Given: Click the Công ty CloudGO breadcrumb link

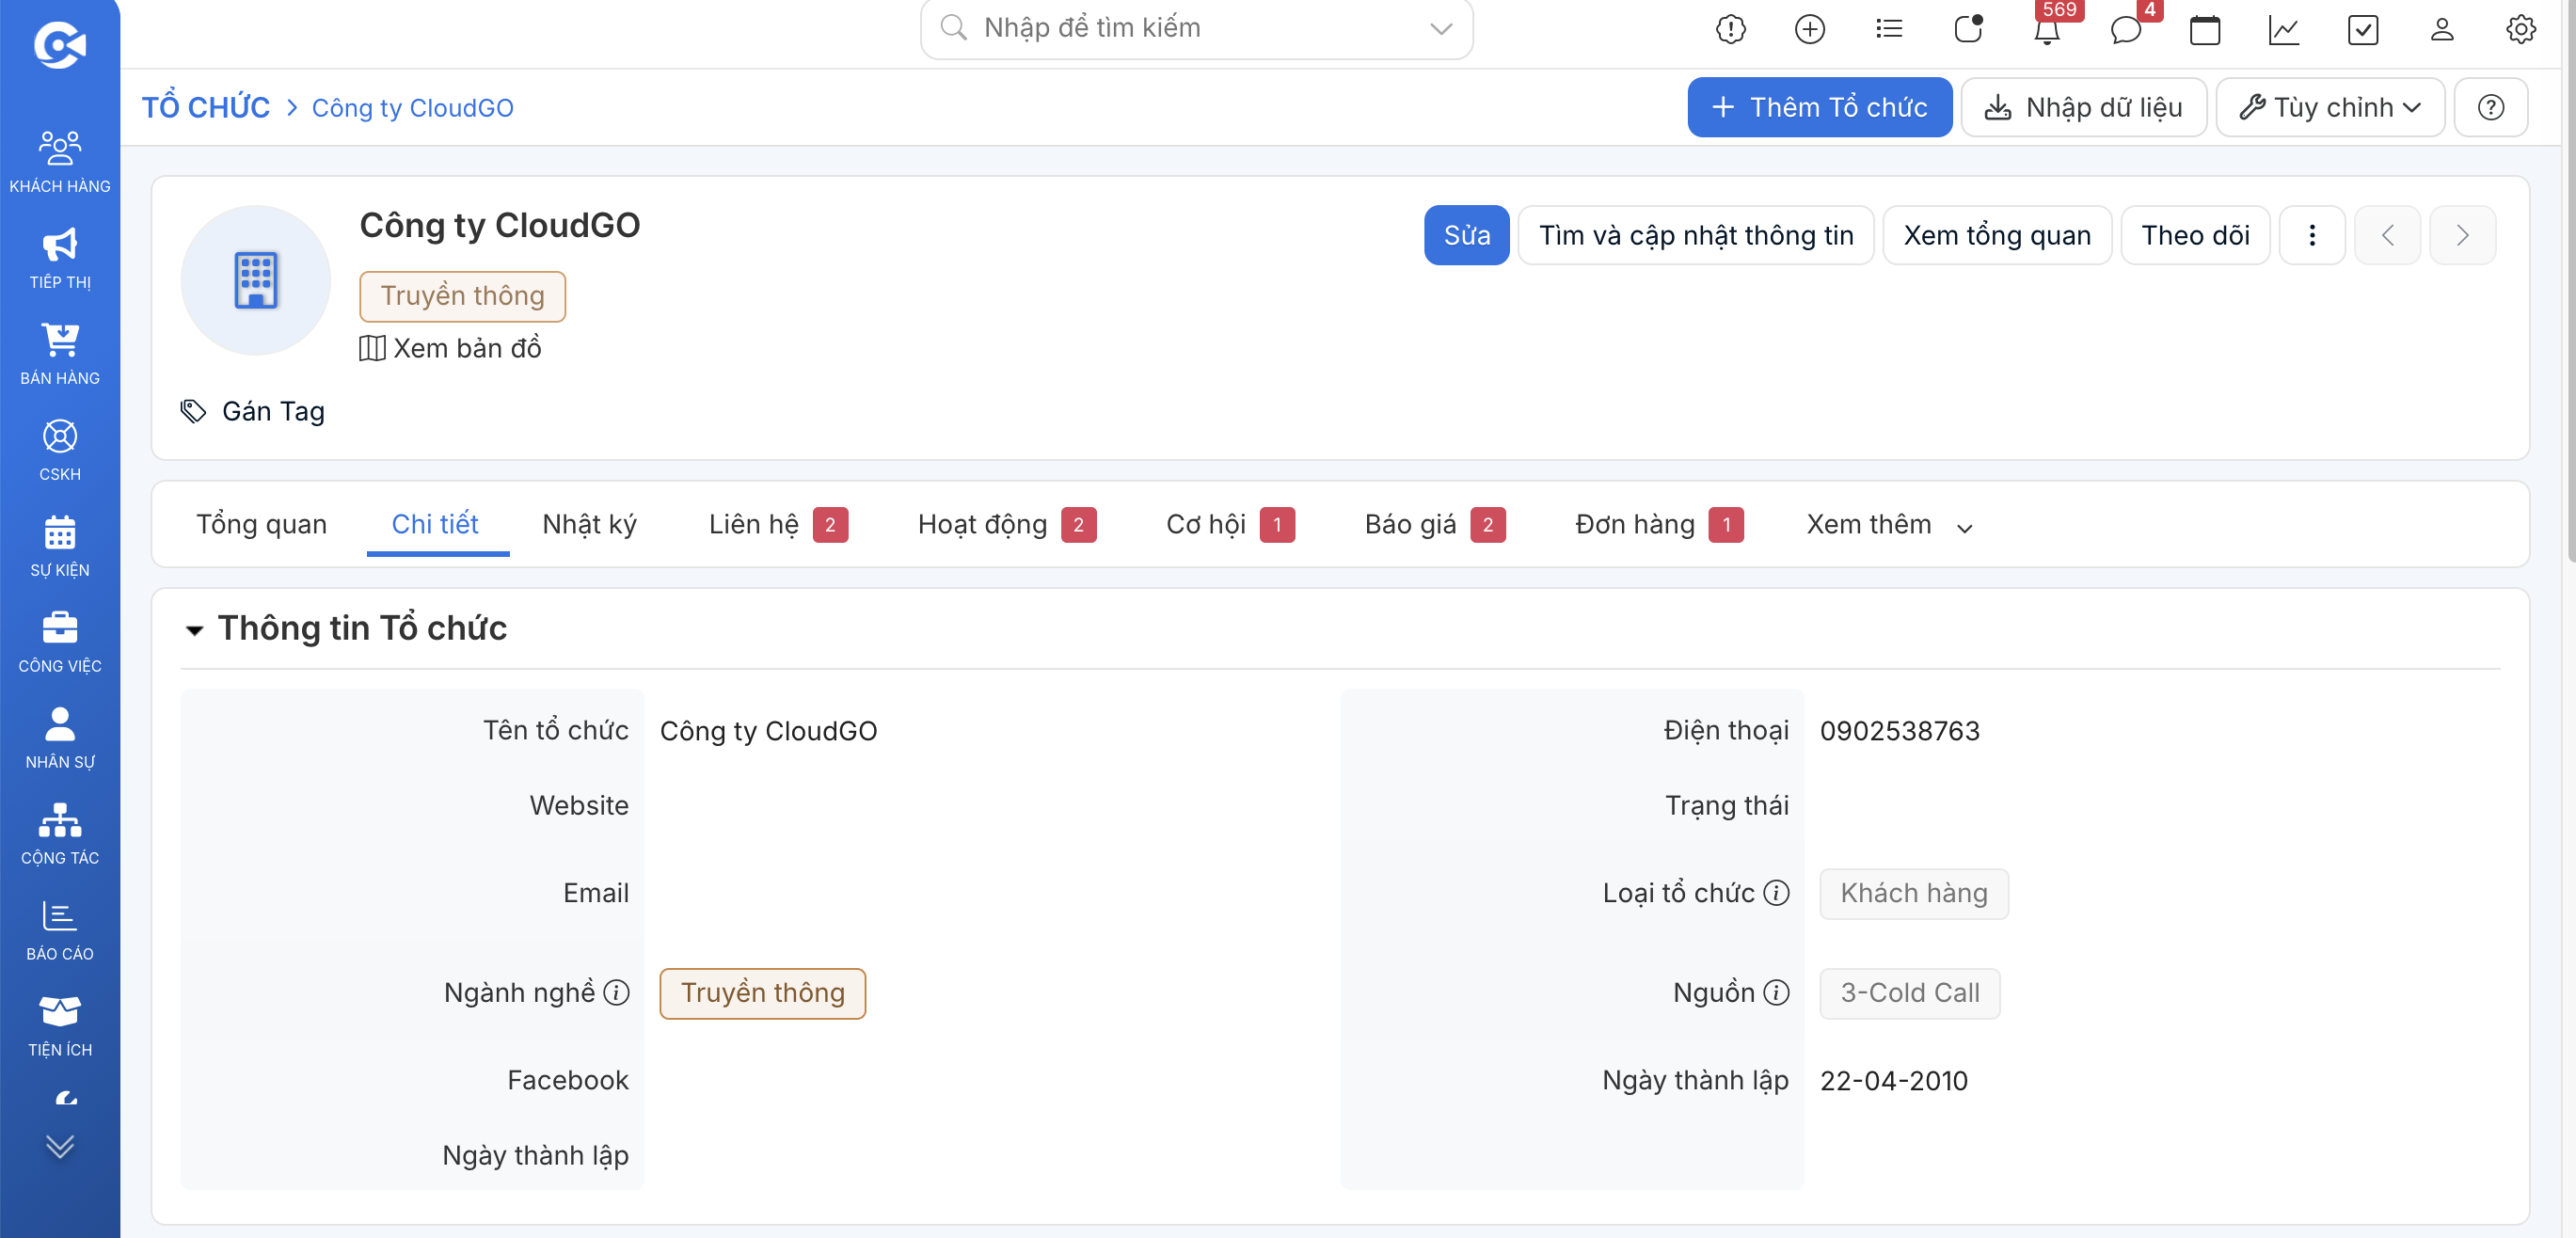Looking at the screenshot, I should pos(412,108).
